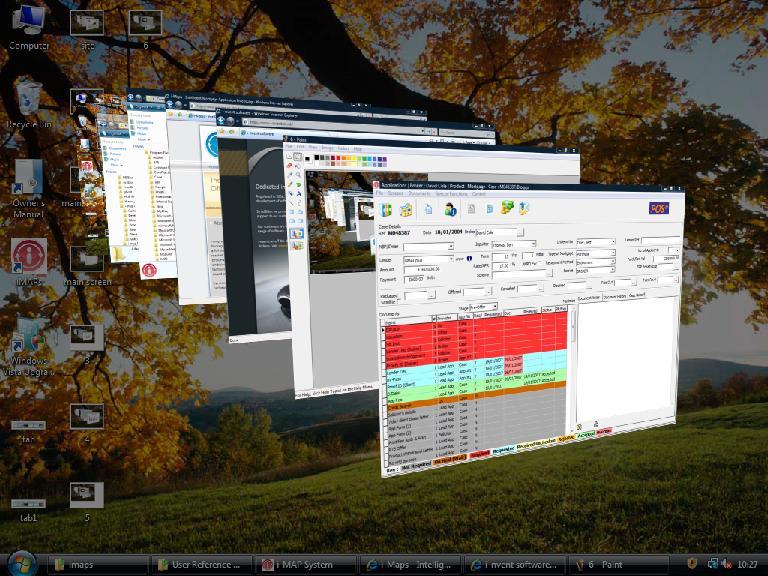Image resolution: width=768 pixels, height=576 pixels.
Task: Open the Documents menu in i-MAP window
Action: [419, 194]
